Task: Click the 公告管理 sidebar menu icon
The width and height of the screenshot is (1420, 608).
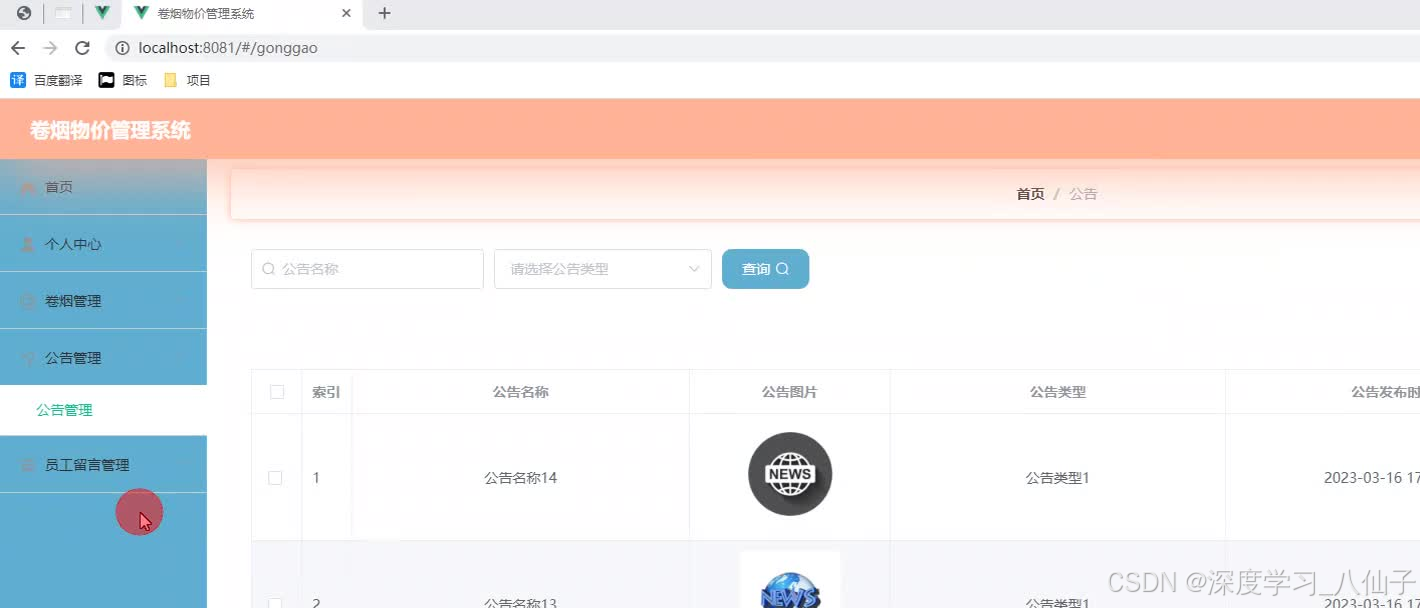Action: coord(26,357)
